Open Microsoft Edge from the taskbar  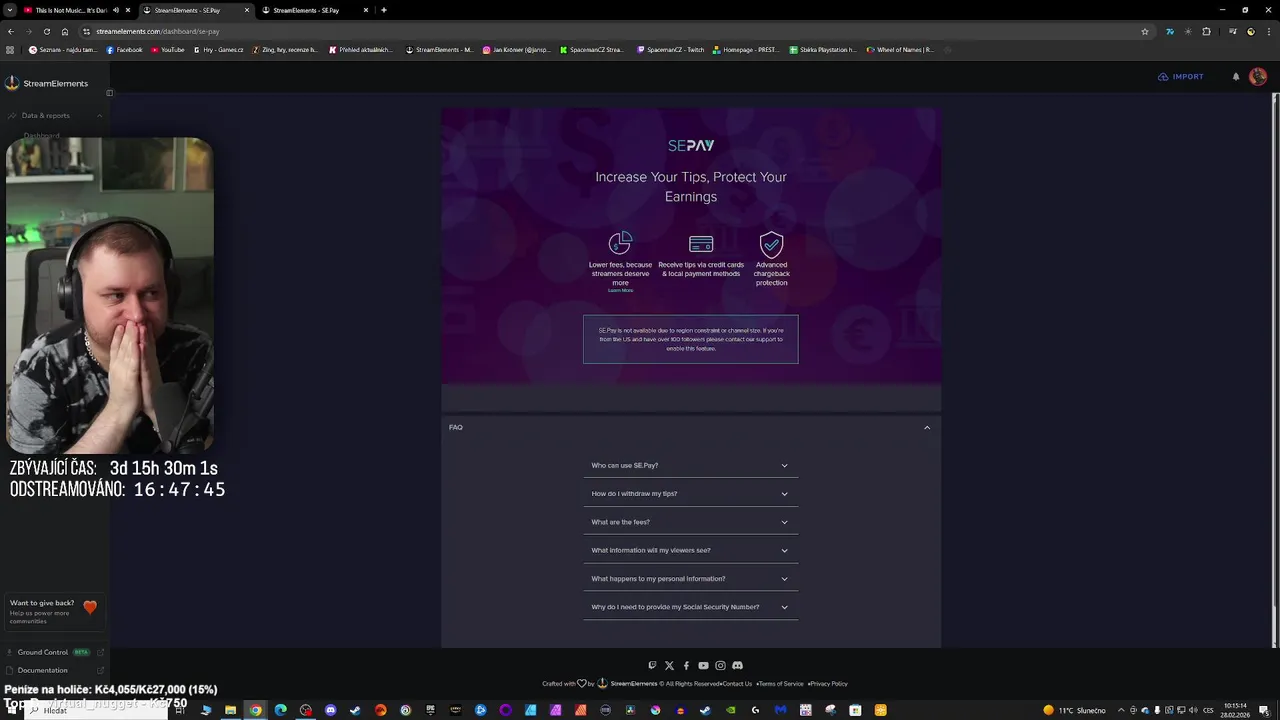tap(281, 710)
